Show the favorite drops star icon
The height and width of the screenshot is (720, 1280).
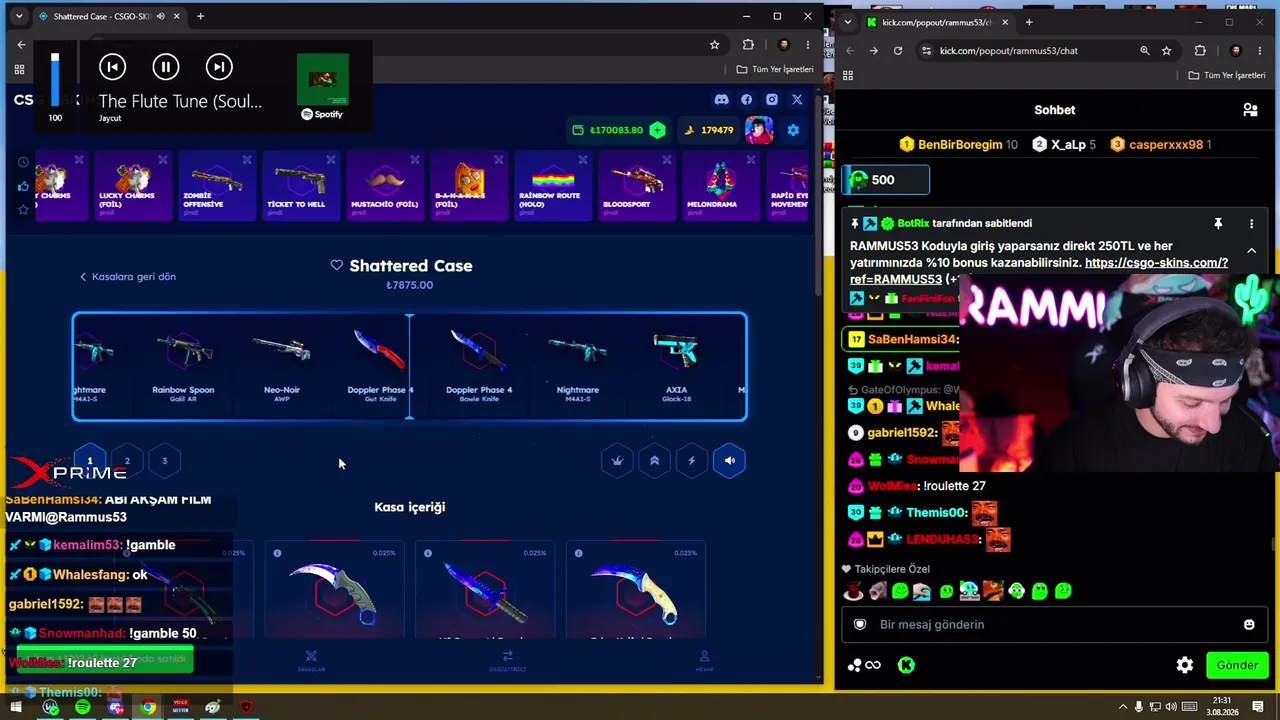click(x=23, y=210)
